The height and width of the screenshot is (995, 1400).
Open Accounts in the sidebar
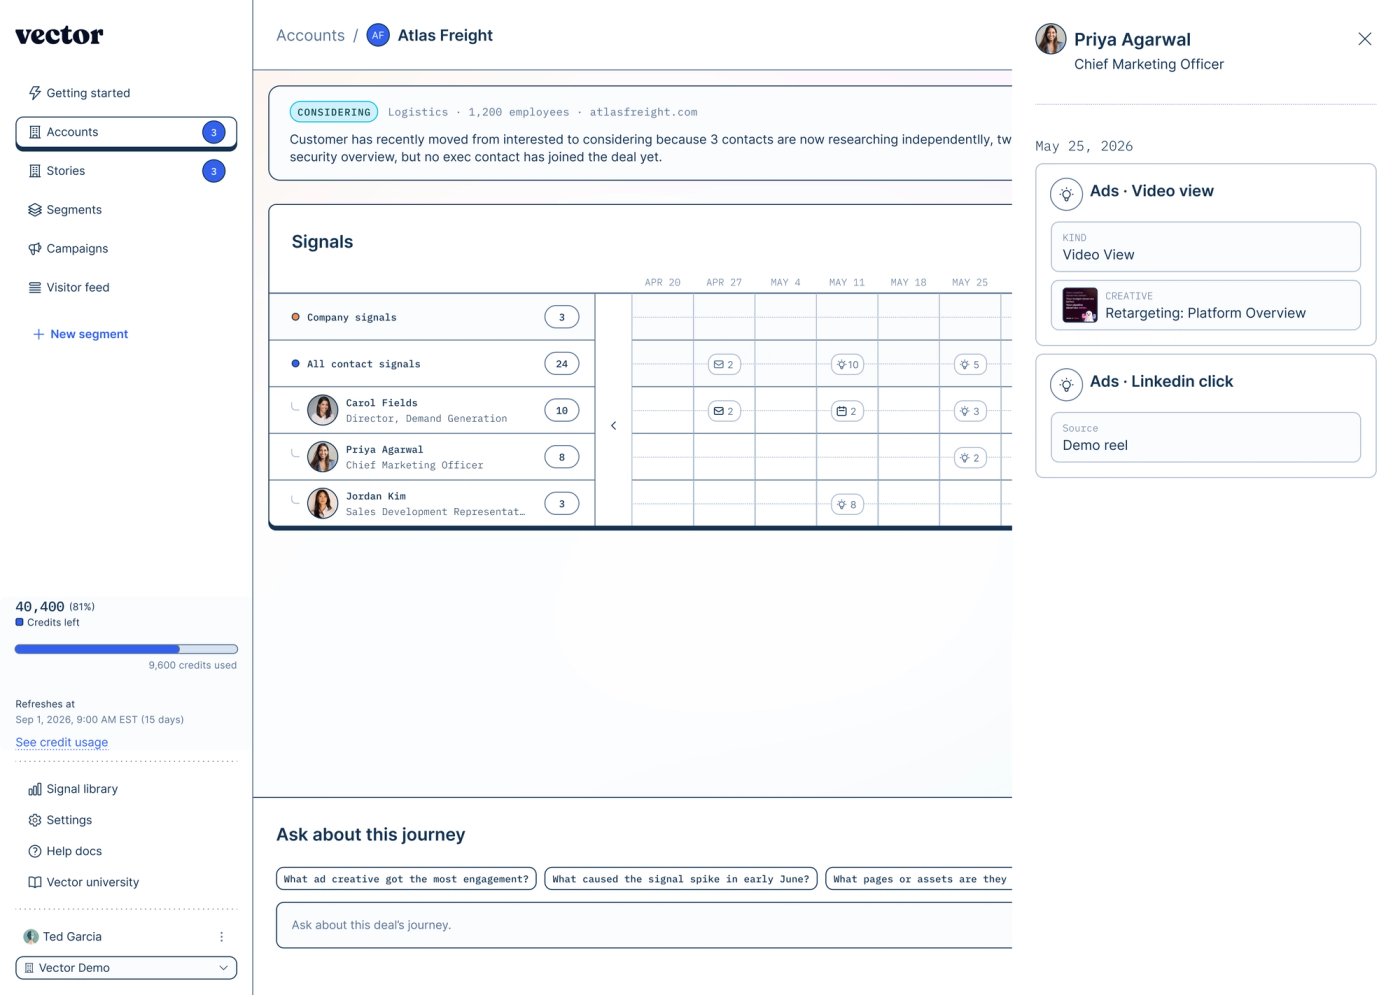126,132
